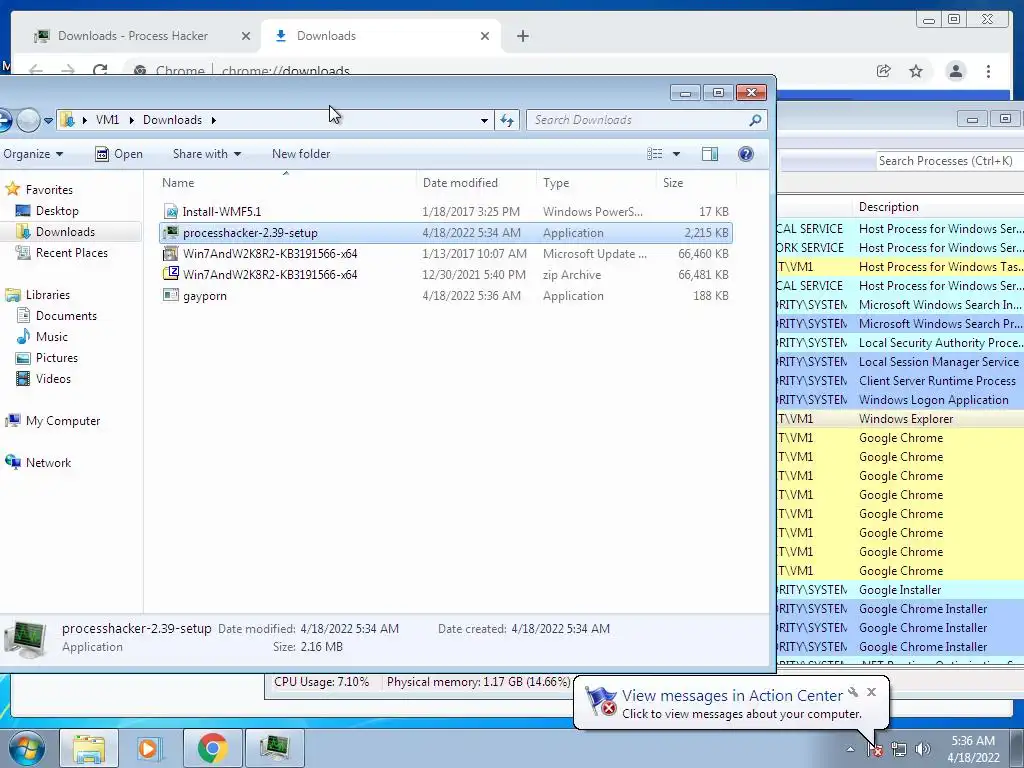Screen dimensions: 1024x768
Task: Select the Windows Explorer process row
Action: coord(900,419)
